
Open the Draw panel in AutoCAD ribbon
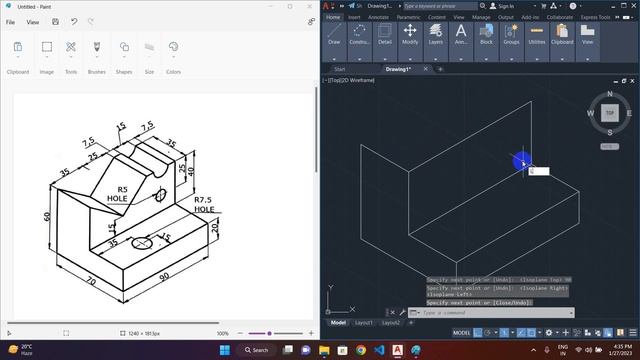[334, 35]
